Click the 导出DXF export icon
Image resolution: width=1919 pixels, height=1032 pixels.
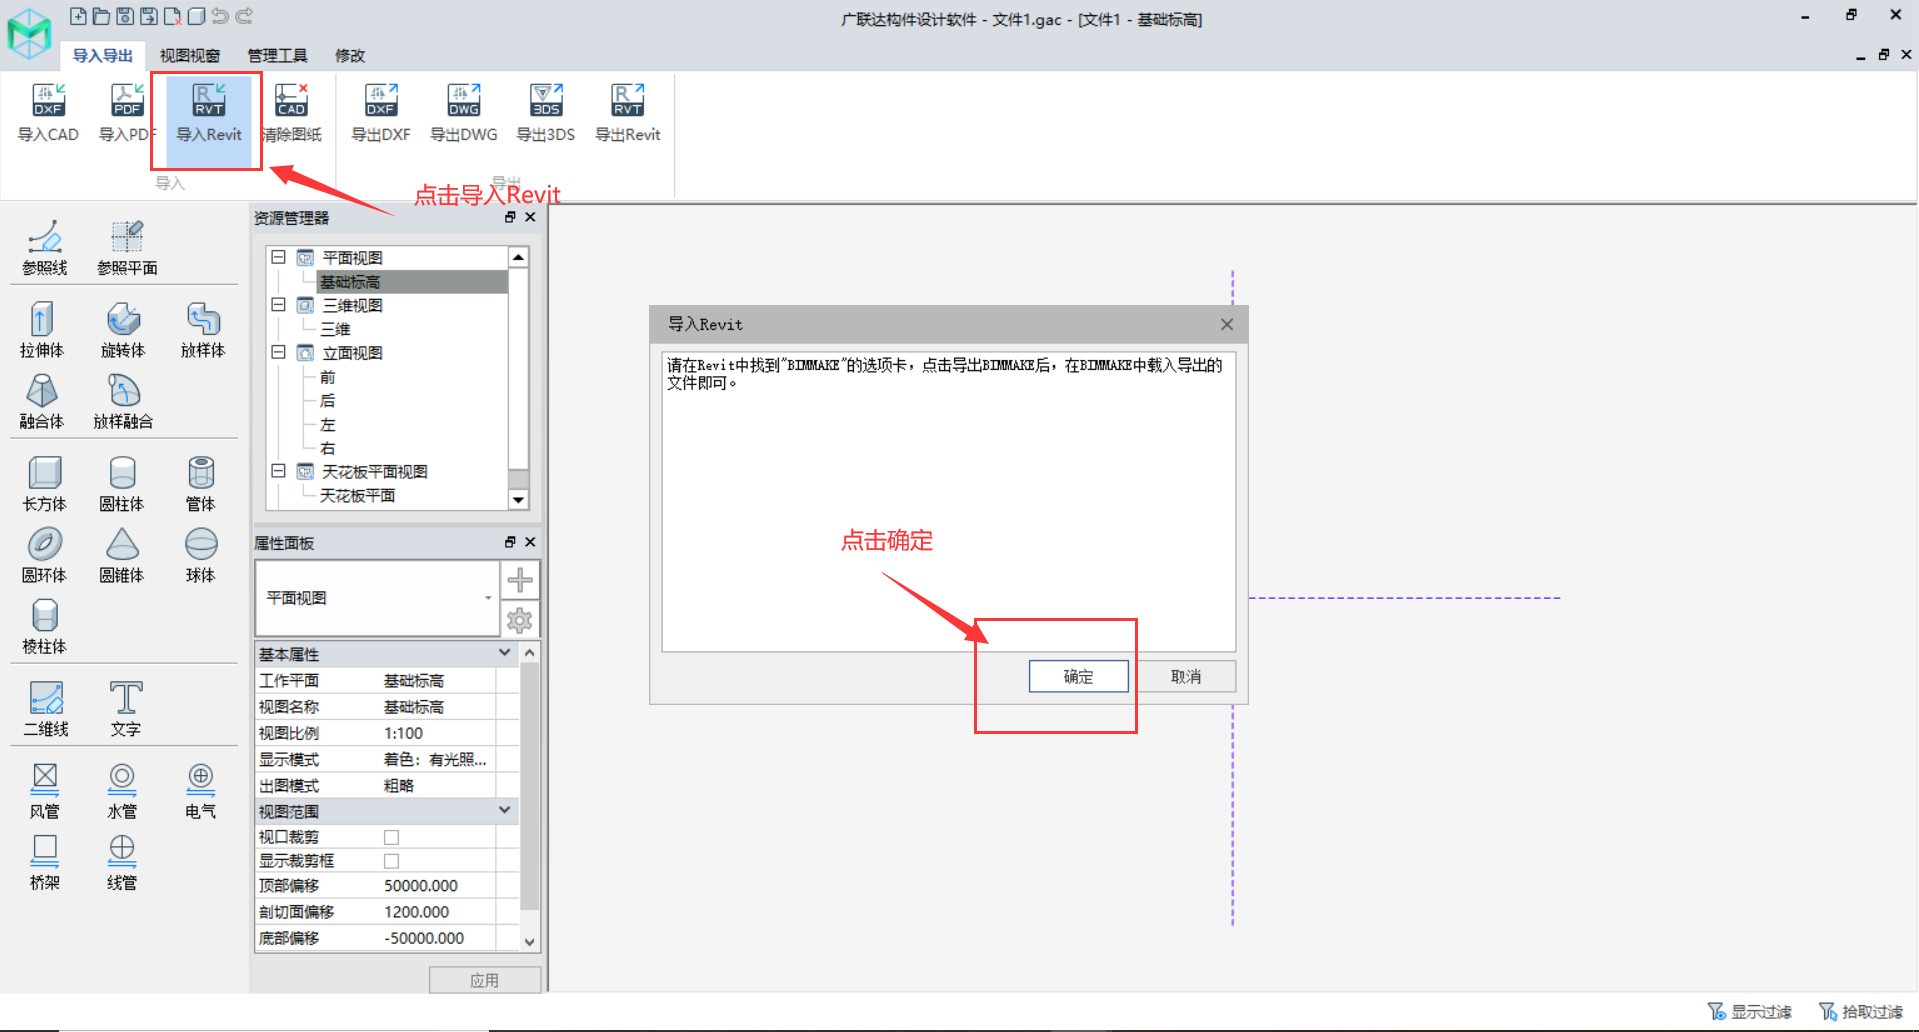click(381, 112)
